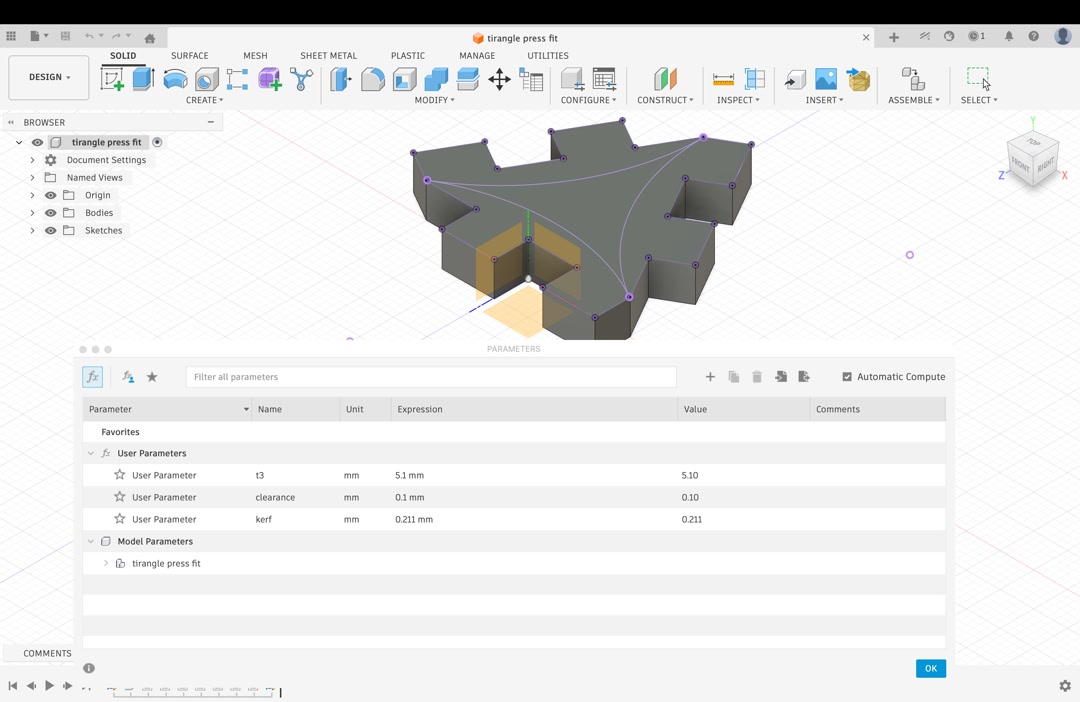
Task: Choose the Extrude tool
Action: coord(143,79)
